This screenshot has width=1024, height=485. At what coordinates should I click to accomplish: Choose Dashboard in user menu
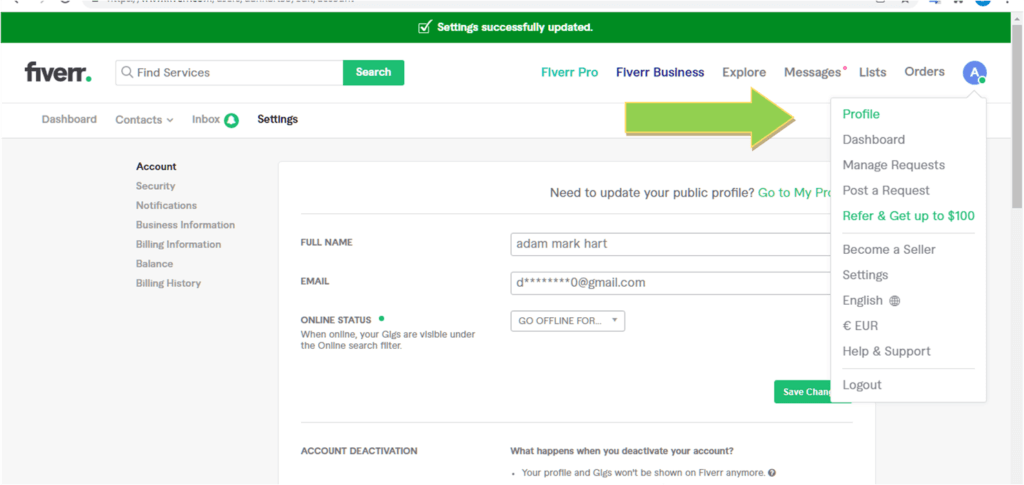coord(873,140)
